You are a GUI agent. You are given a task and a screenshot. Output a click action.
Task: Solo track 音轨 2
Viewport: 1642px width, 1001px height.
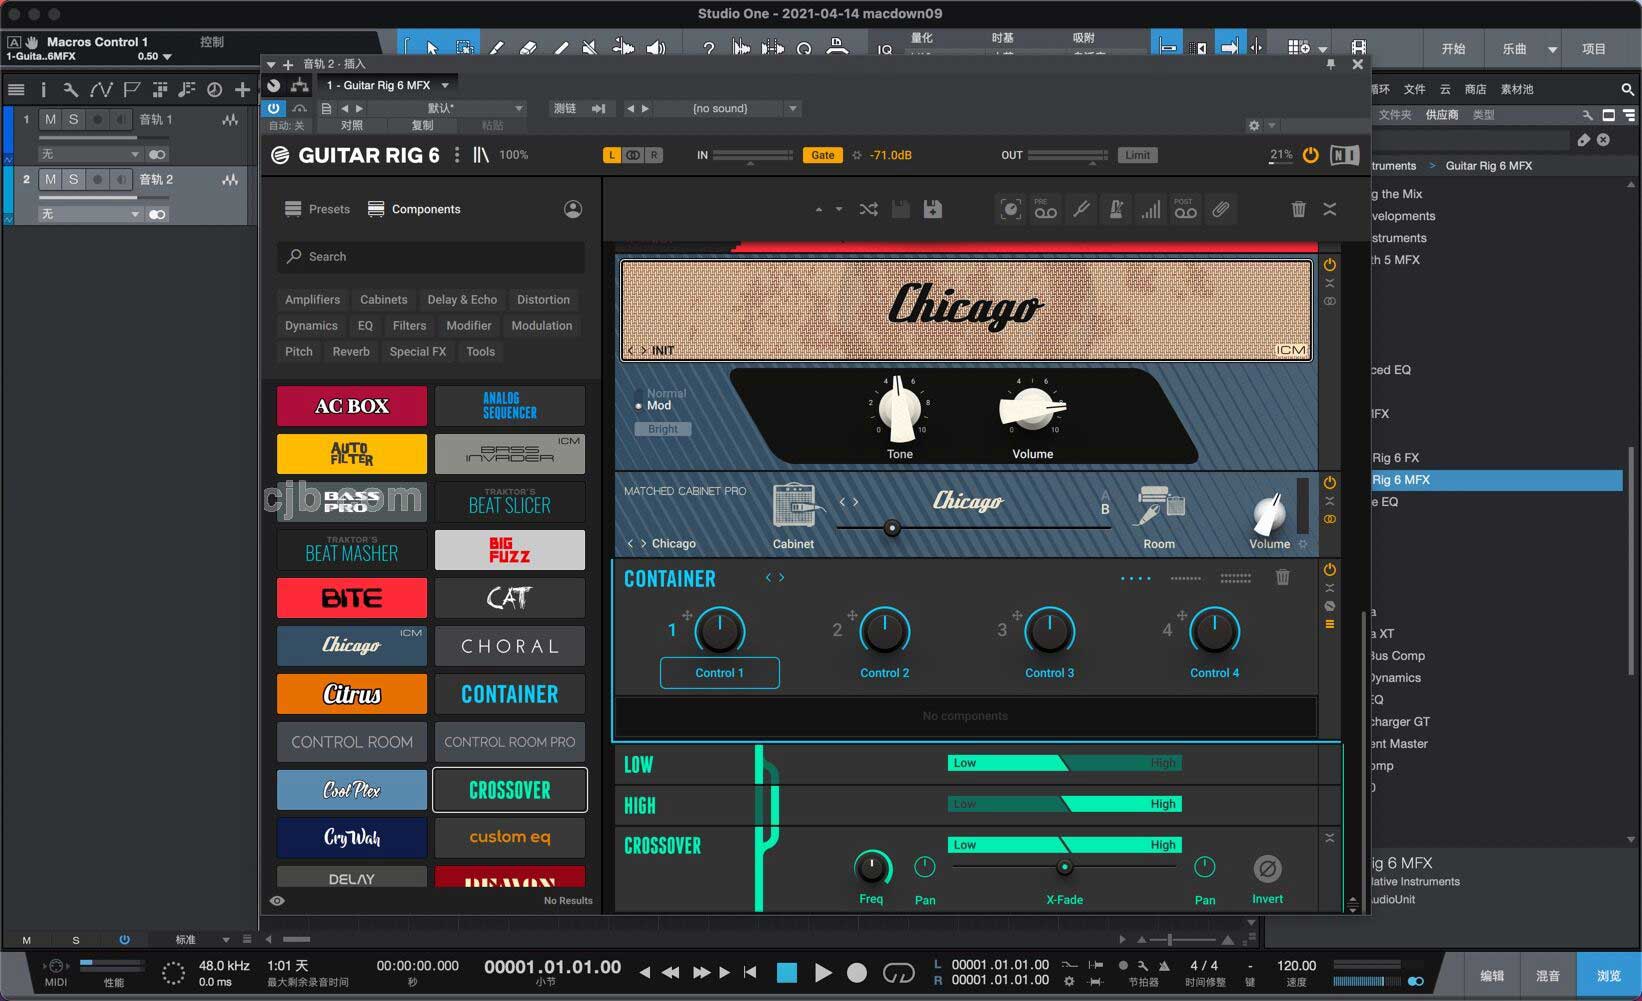(x=73, y=179)
